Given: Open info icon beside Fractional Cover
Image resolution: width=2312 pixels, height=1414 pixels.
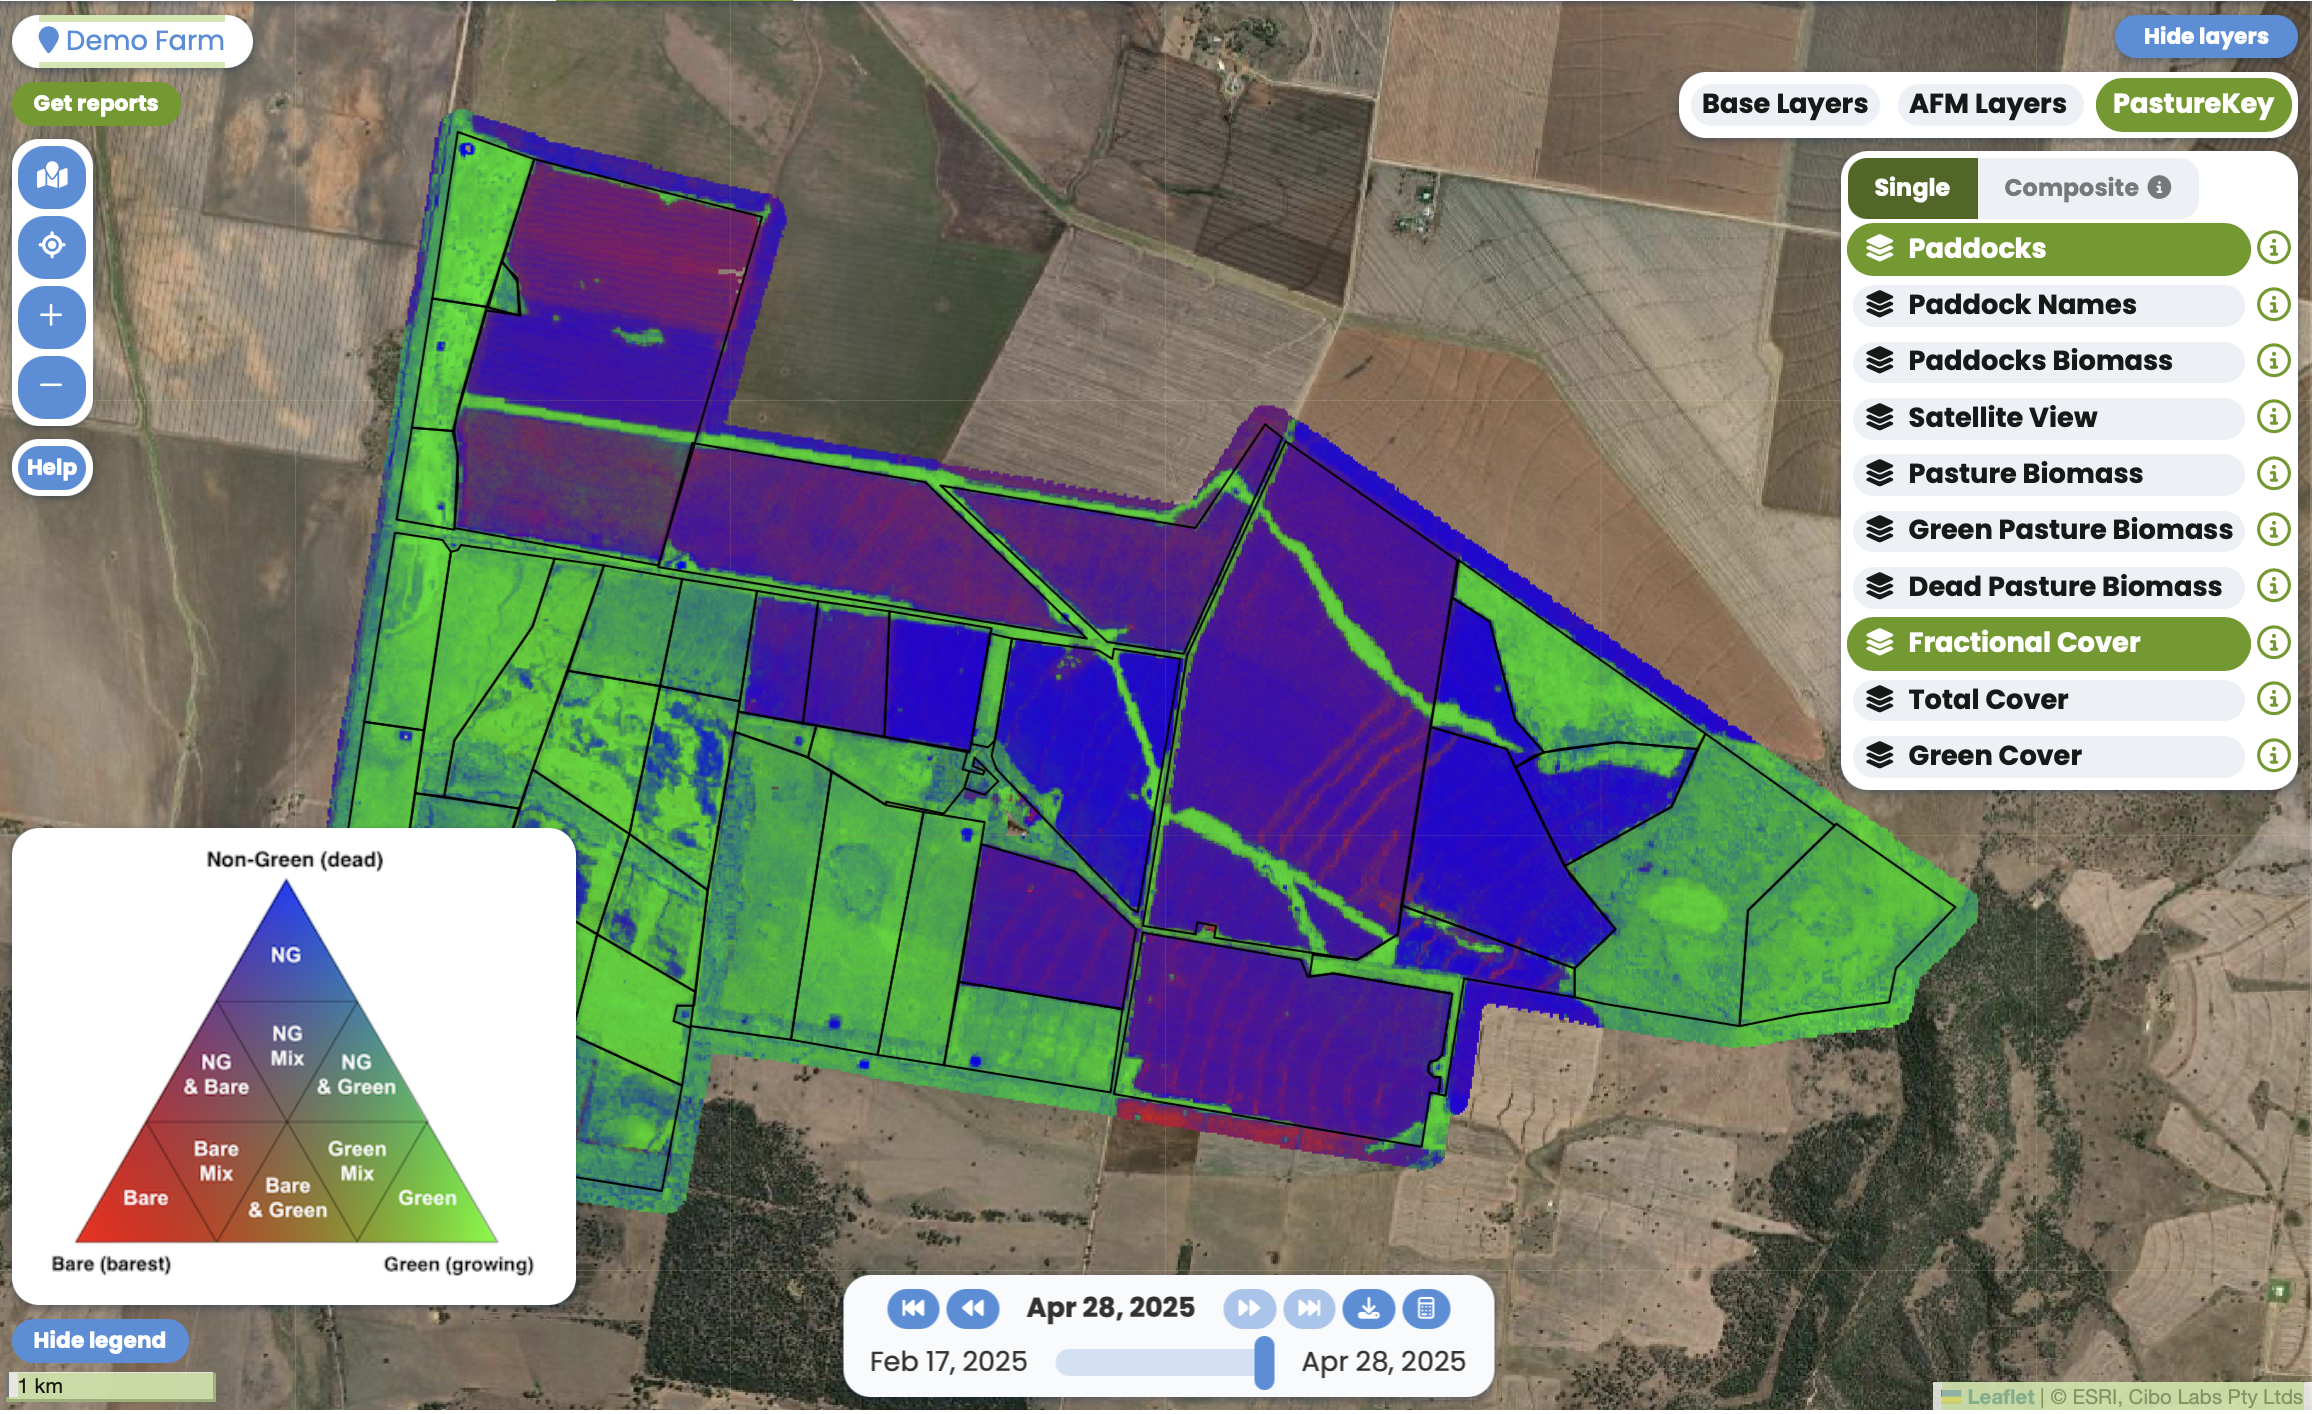Looking at the screenshot, I should 2273,643.
